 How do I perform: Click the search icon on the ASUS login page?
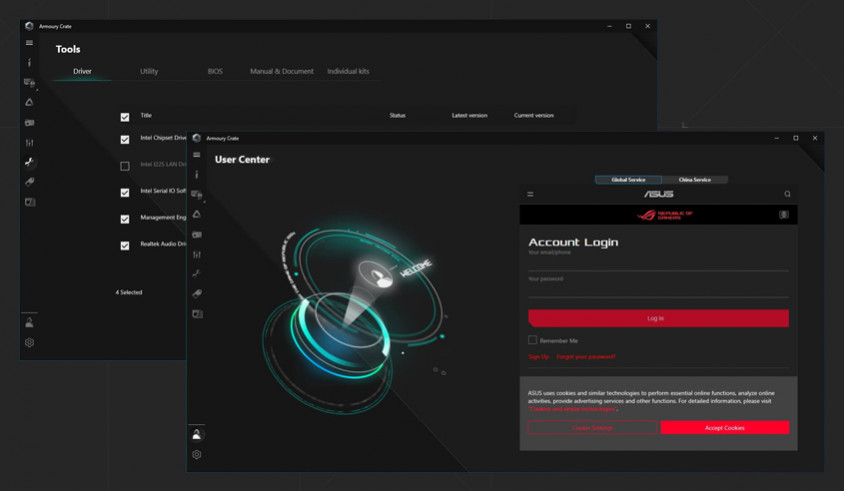787,194
